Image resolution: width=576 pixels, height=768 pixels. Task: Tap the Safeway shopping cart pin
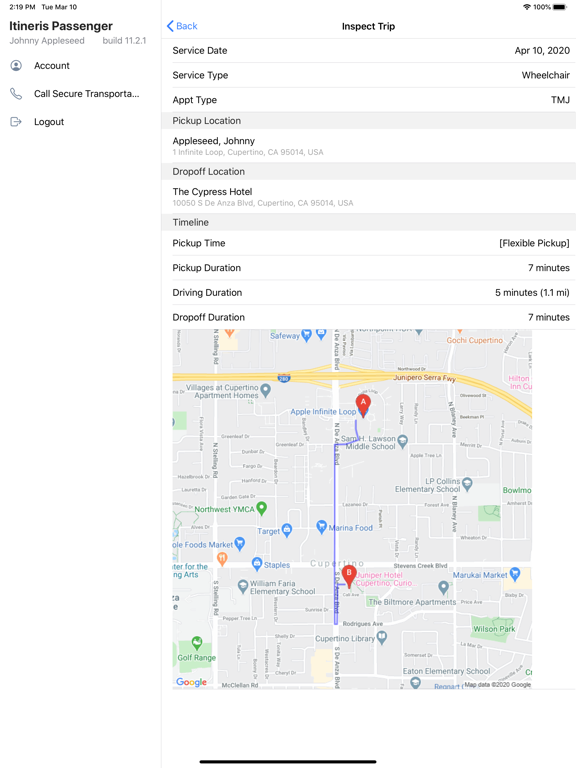[307, 336]
